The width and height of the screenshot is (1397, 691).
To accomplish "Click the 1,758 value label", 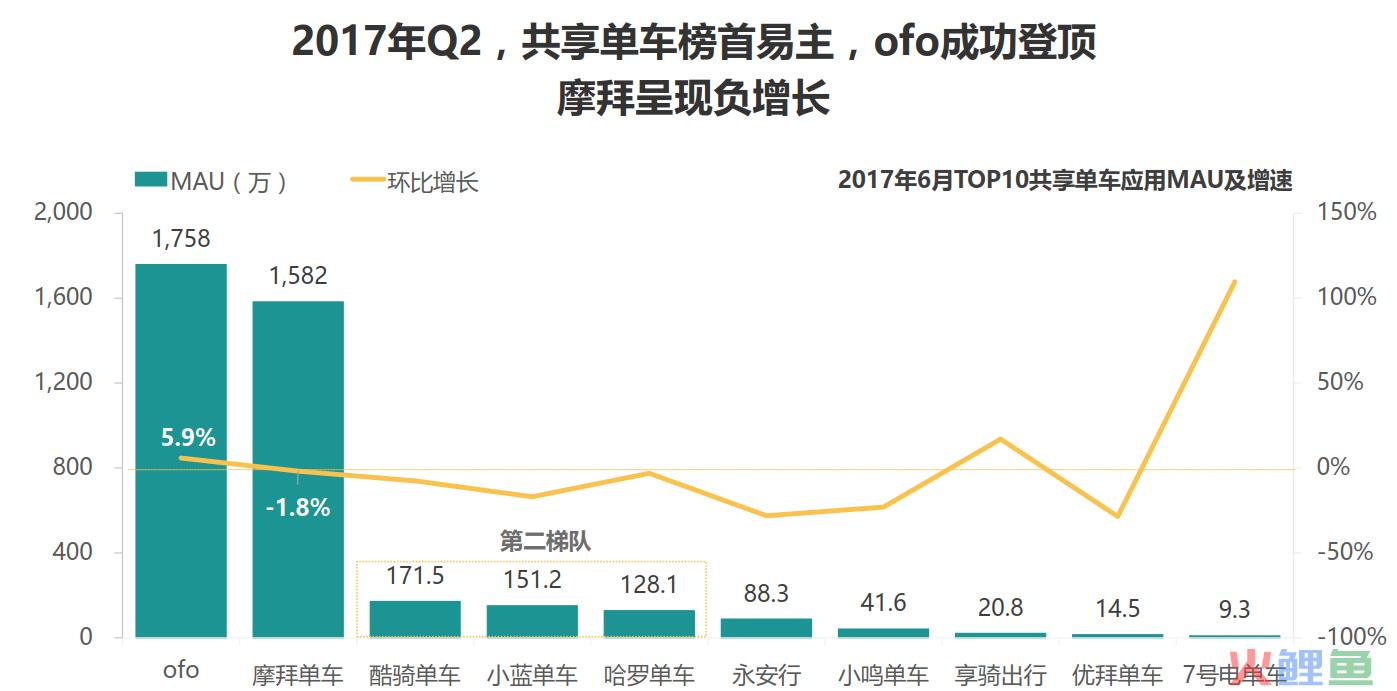I will pyautogui.click(x=181, y=238).
